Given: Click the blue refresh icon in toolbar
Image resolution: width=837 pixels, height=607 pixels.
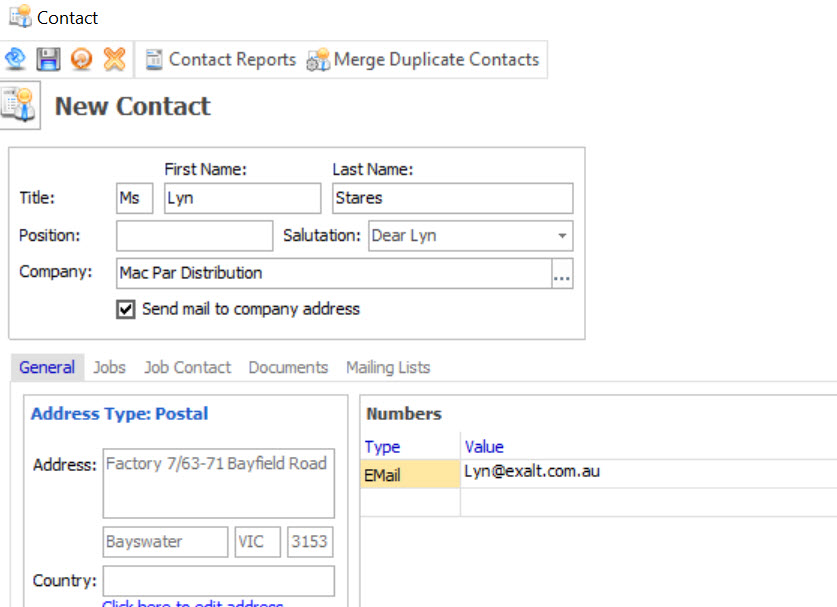Looking at the screenshot, I should pyautogui.click(x=15, y=60).
